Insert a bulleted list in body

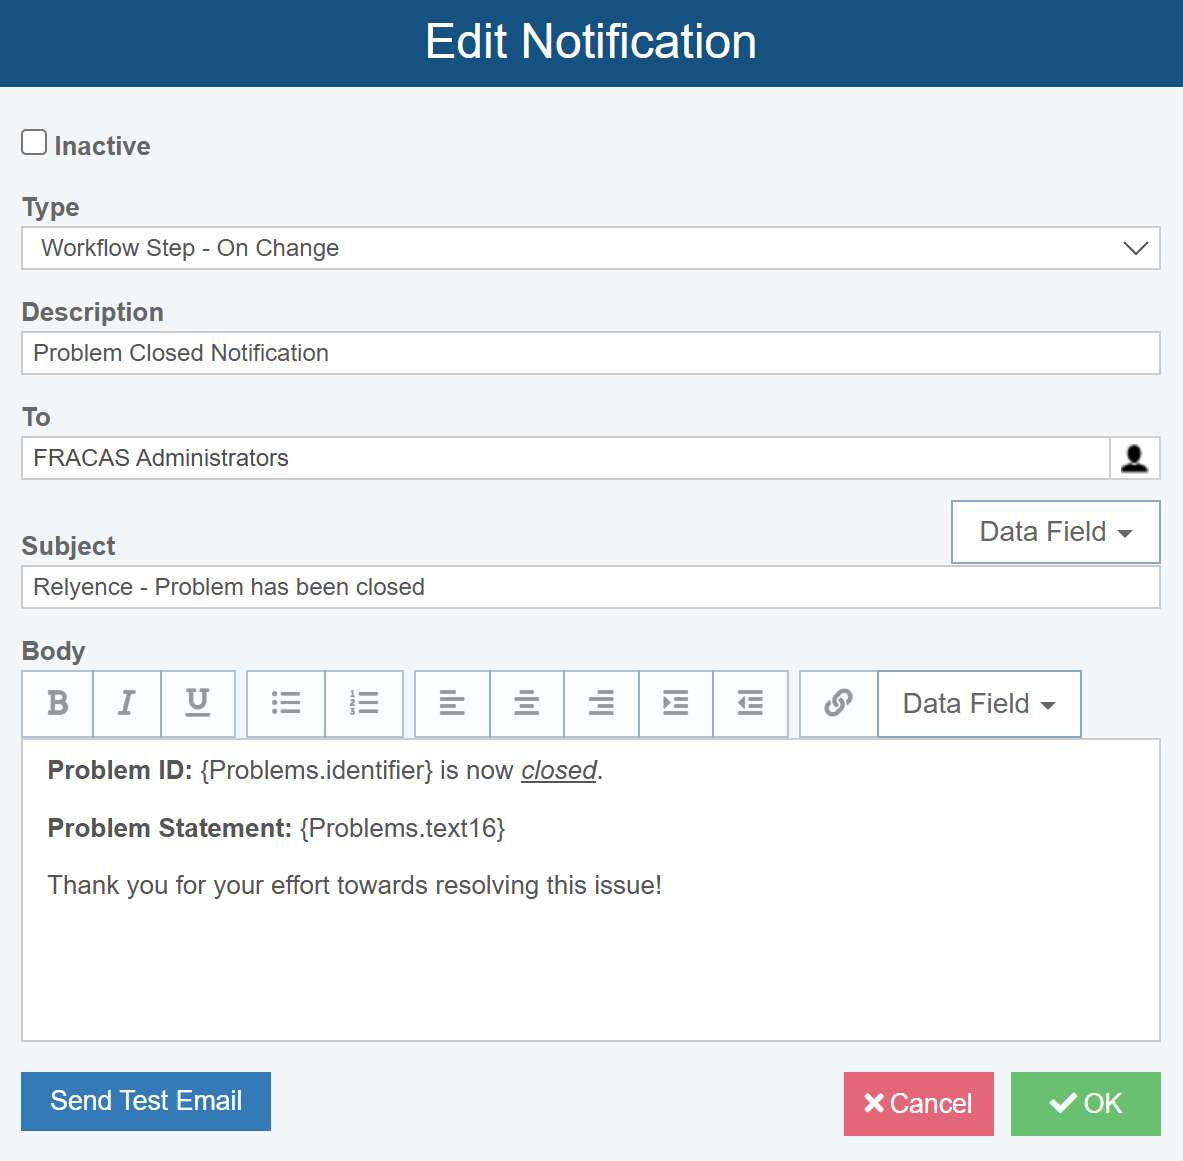click(286, 704)
